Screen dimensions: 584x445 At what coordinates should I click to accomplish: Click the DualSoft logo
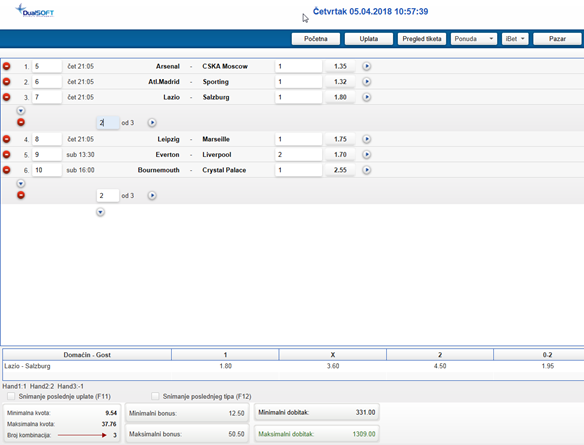(x=35, y=11)
